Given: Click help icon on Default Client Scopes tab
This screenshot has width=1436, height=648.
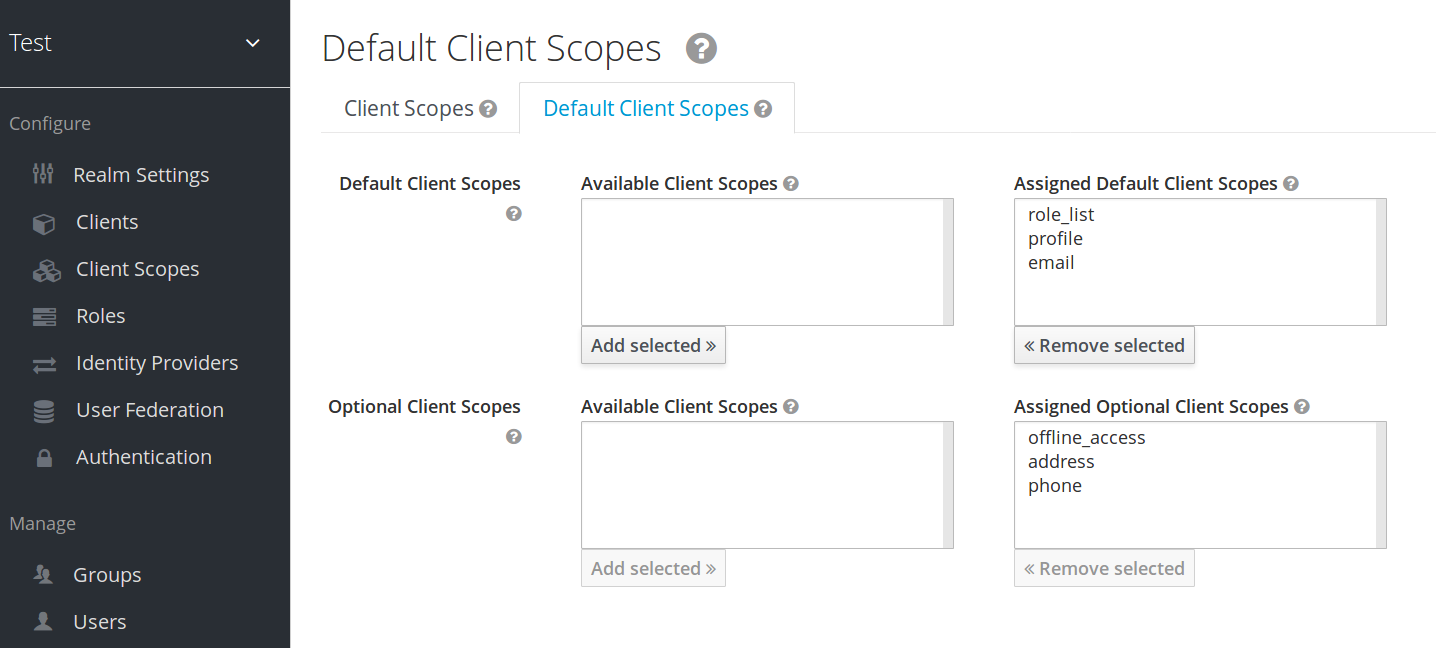Looking at the screenshot, I should click(x=763, y=109).
